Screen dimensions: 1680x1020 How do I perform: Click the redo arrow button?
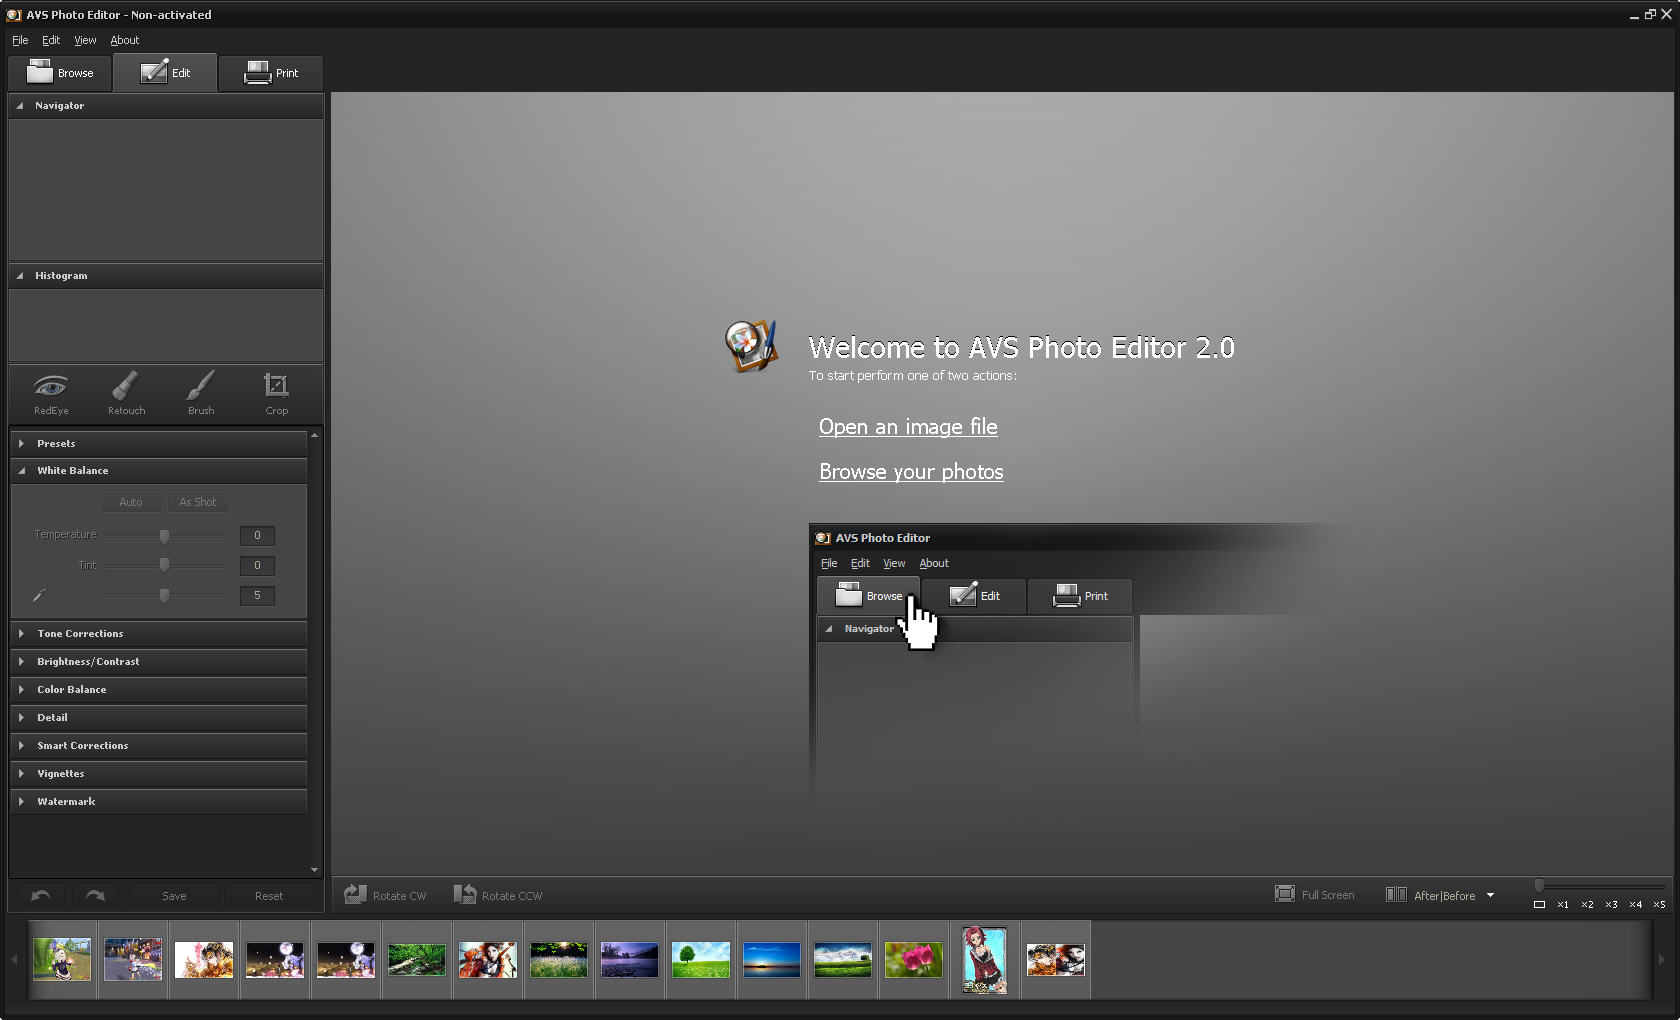tap(95, 895)
